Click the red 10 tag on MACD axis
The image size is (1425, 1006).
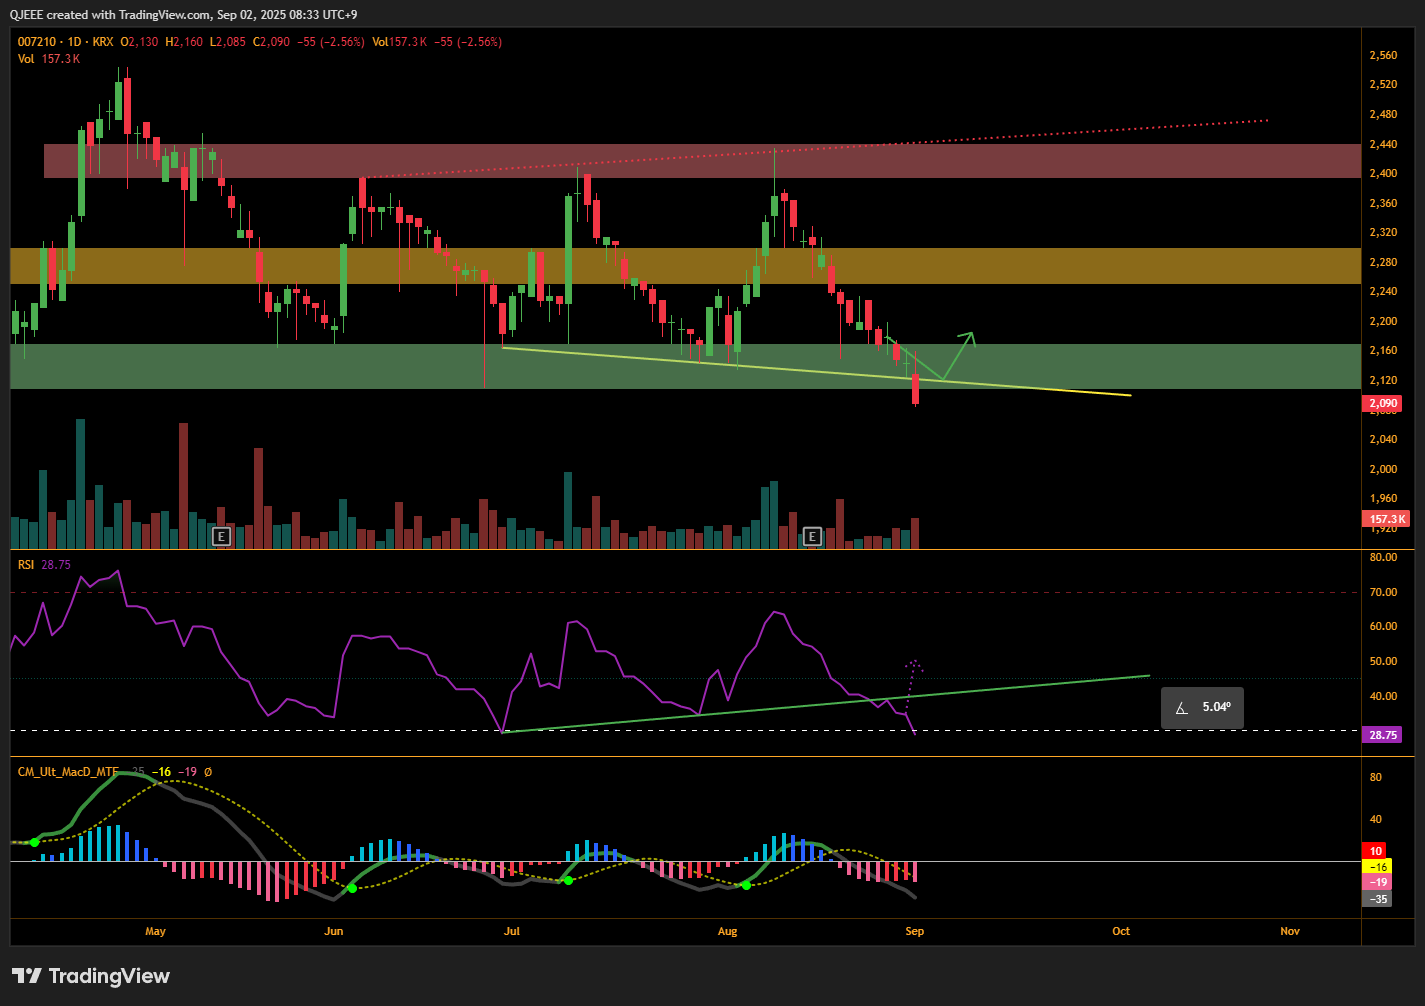point(1376,851)
